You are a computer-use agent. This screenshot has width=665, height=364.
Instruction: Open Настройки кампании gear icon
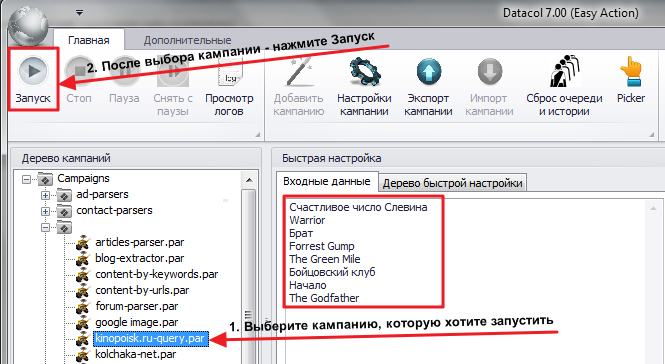coord(364,71)
